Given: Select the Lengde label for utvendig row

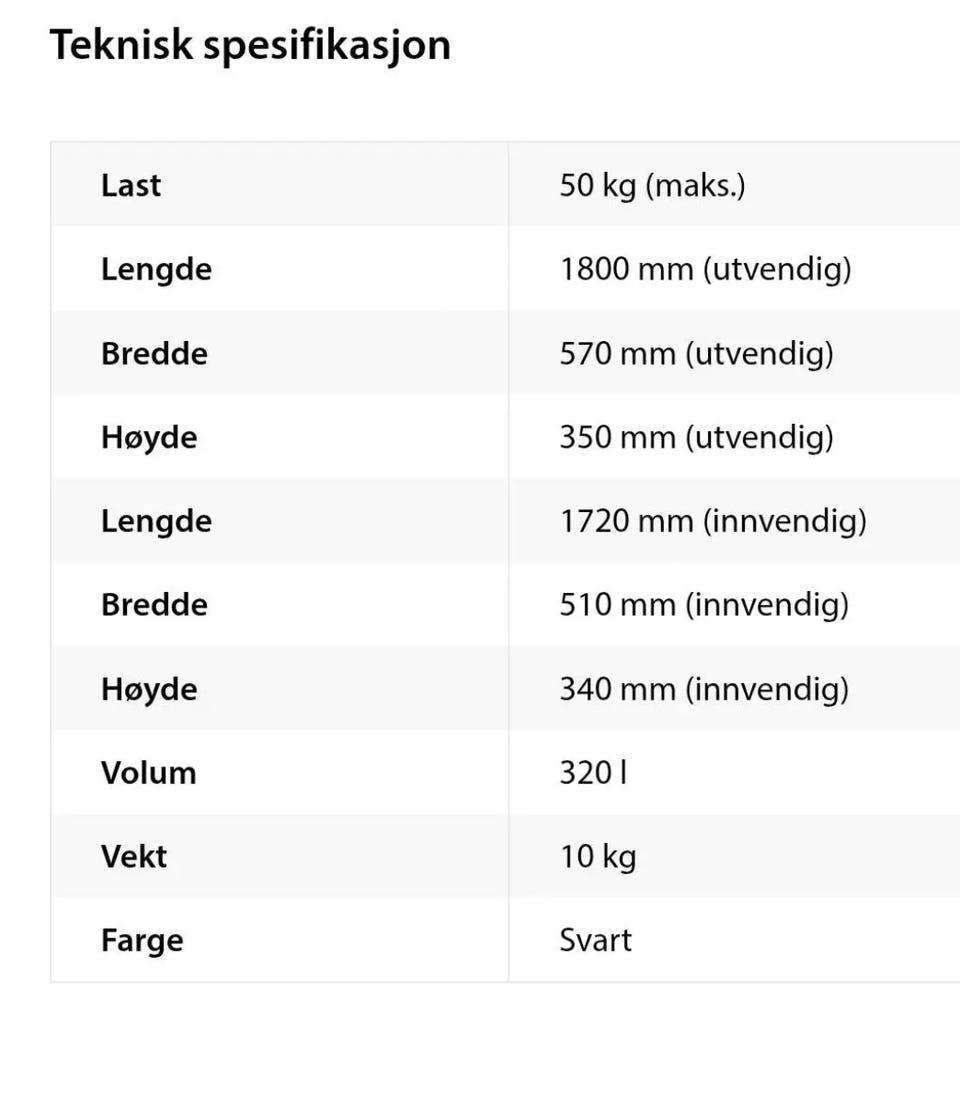Looking at the screenshot, I should 156,270.
